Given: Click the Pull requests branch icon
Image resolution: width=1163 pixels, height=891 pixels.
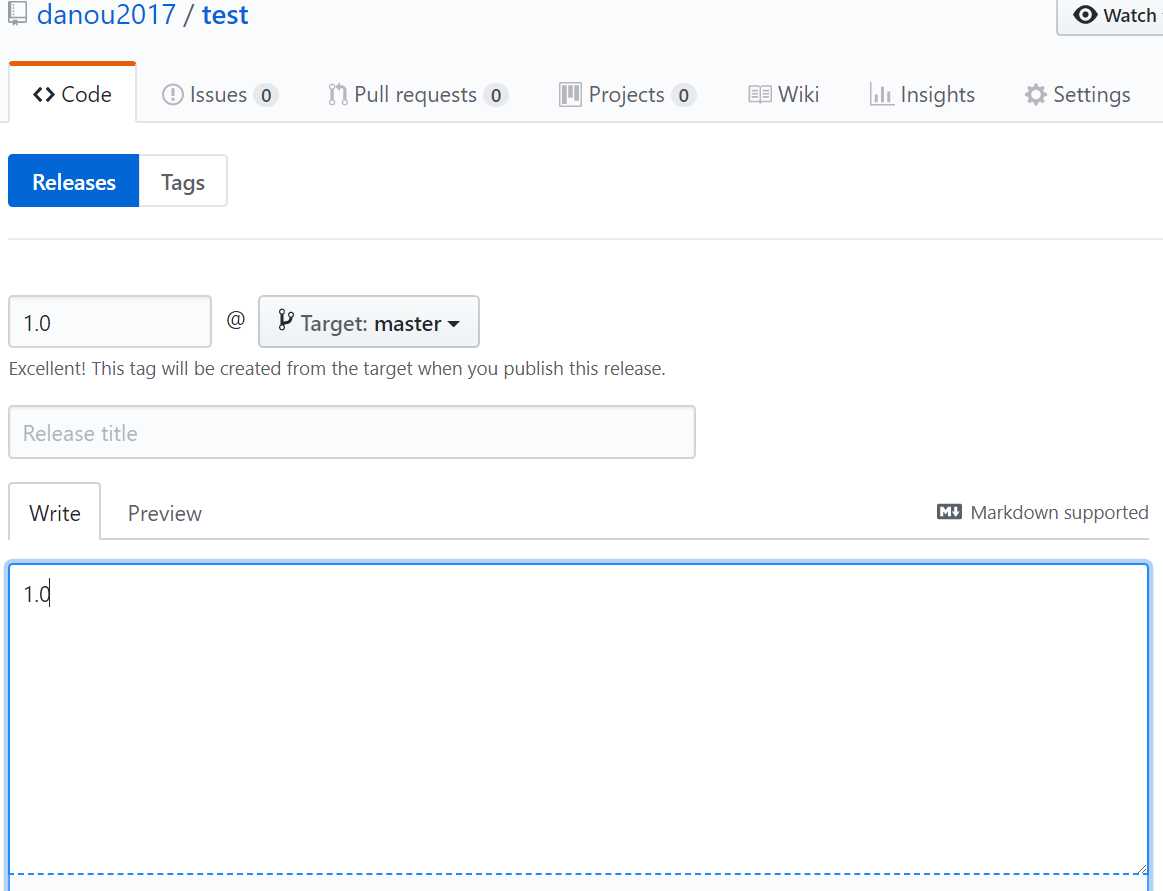Looking at the screenshot, I should 337,94.
